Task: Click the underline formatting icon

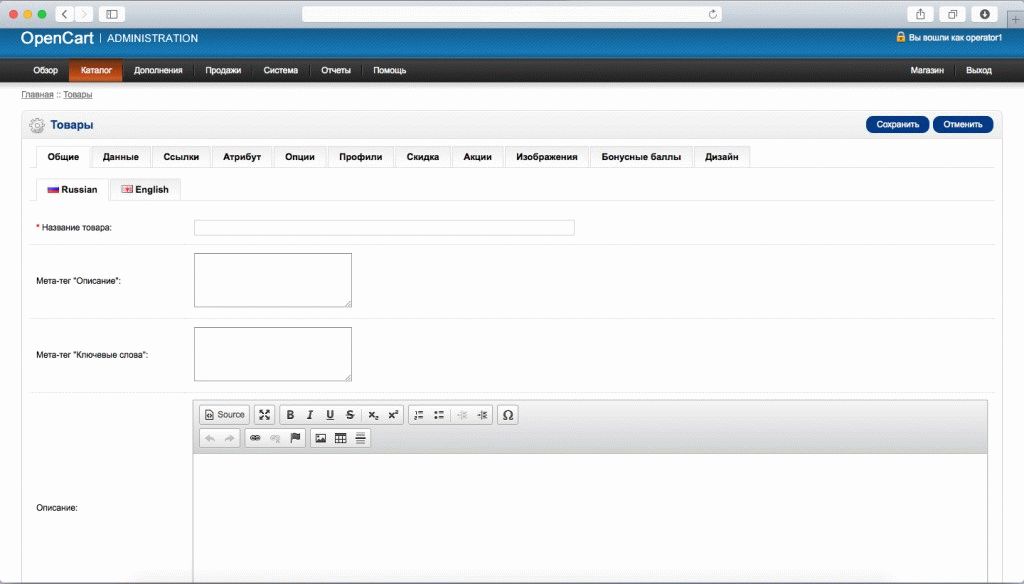Action: (x=330, y=415)
